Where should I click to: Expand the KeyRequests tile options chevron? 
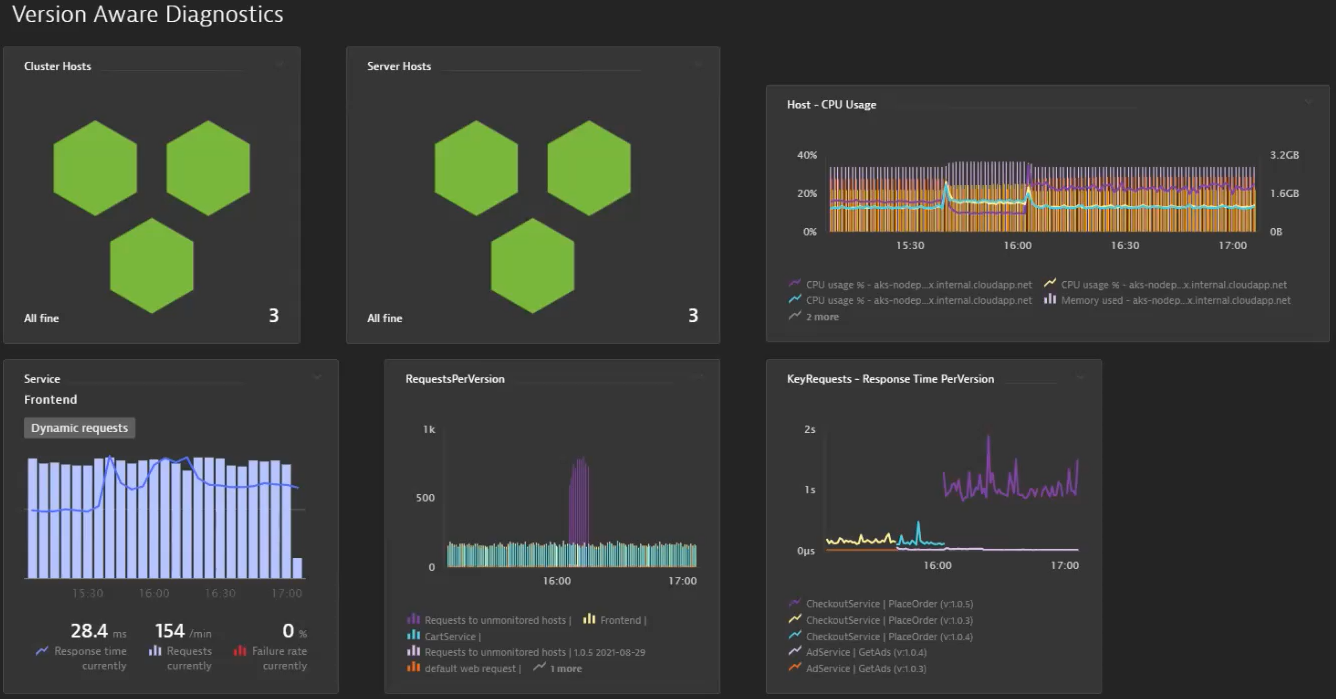[x=1080, y=377]
